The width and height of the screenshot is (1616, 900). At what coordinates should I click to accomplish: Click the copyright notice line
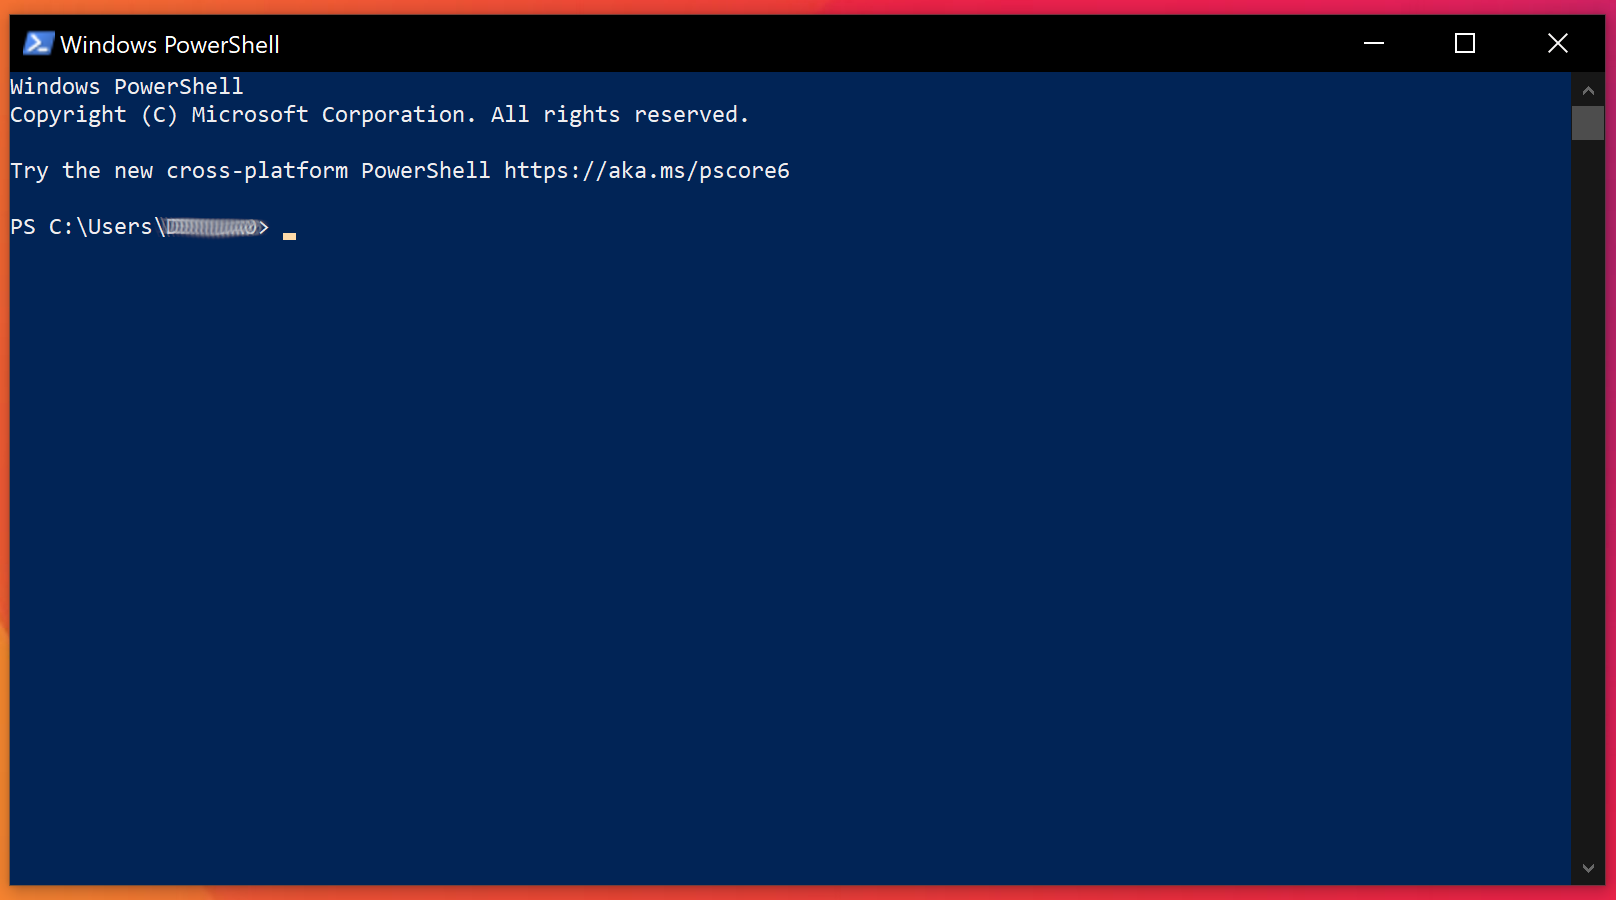click(379, 114)
